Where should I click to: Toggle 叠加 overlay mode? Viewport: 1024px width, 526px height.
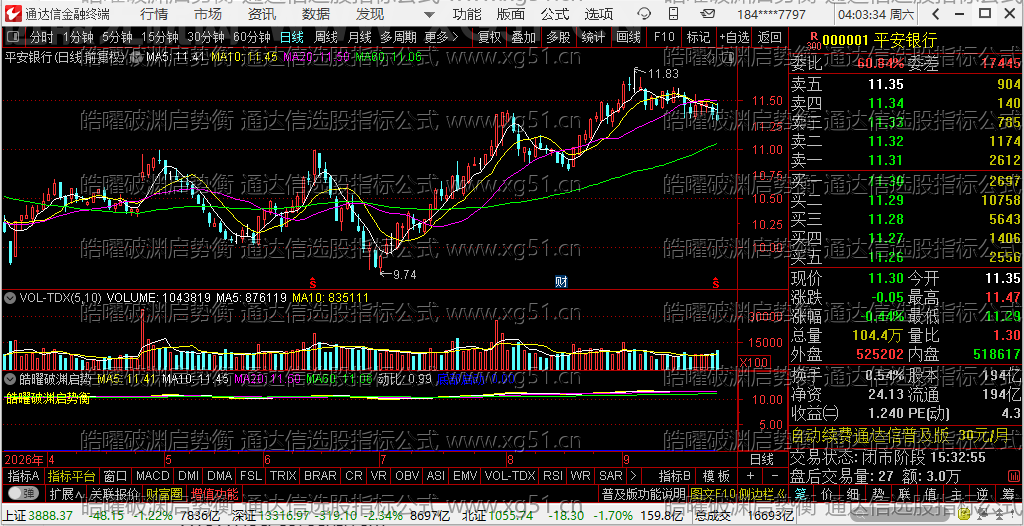(x=523, y=37)
